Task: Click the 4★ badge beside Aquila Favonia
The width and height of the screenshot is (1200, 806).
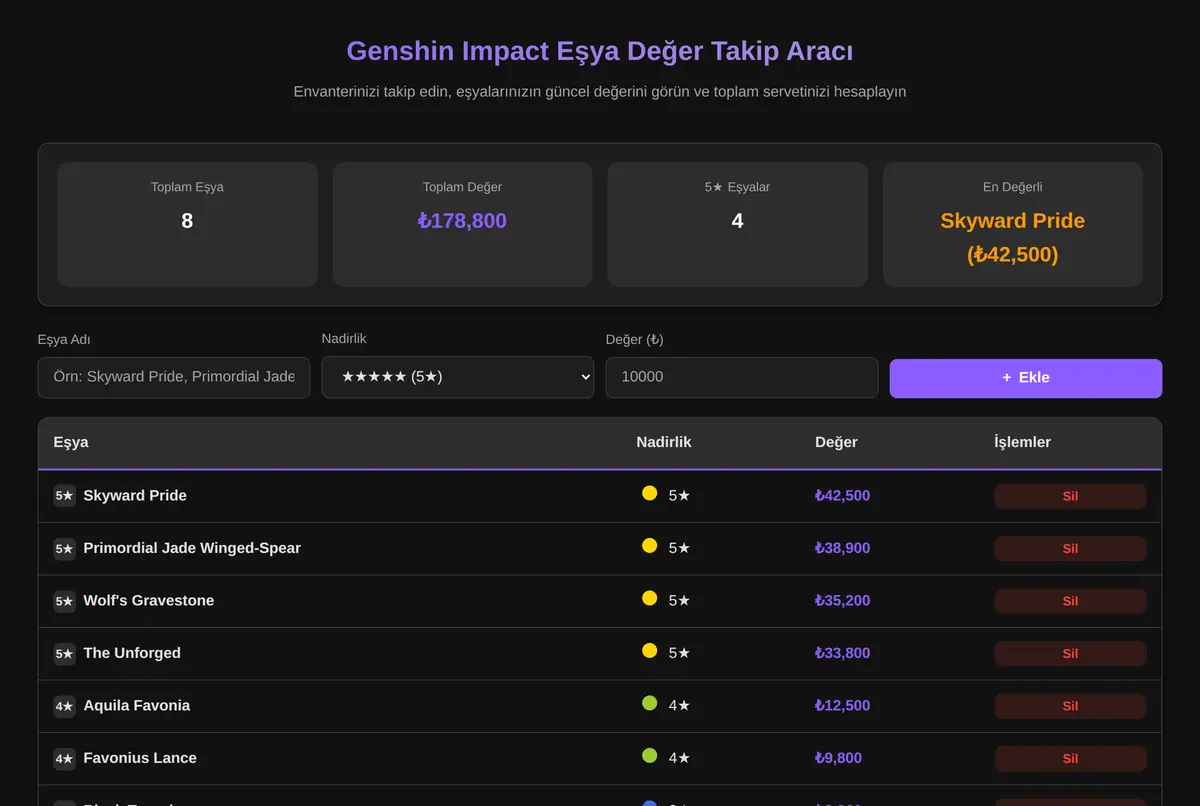Action: (65, 706)
